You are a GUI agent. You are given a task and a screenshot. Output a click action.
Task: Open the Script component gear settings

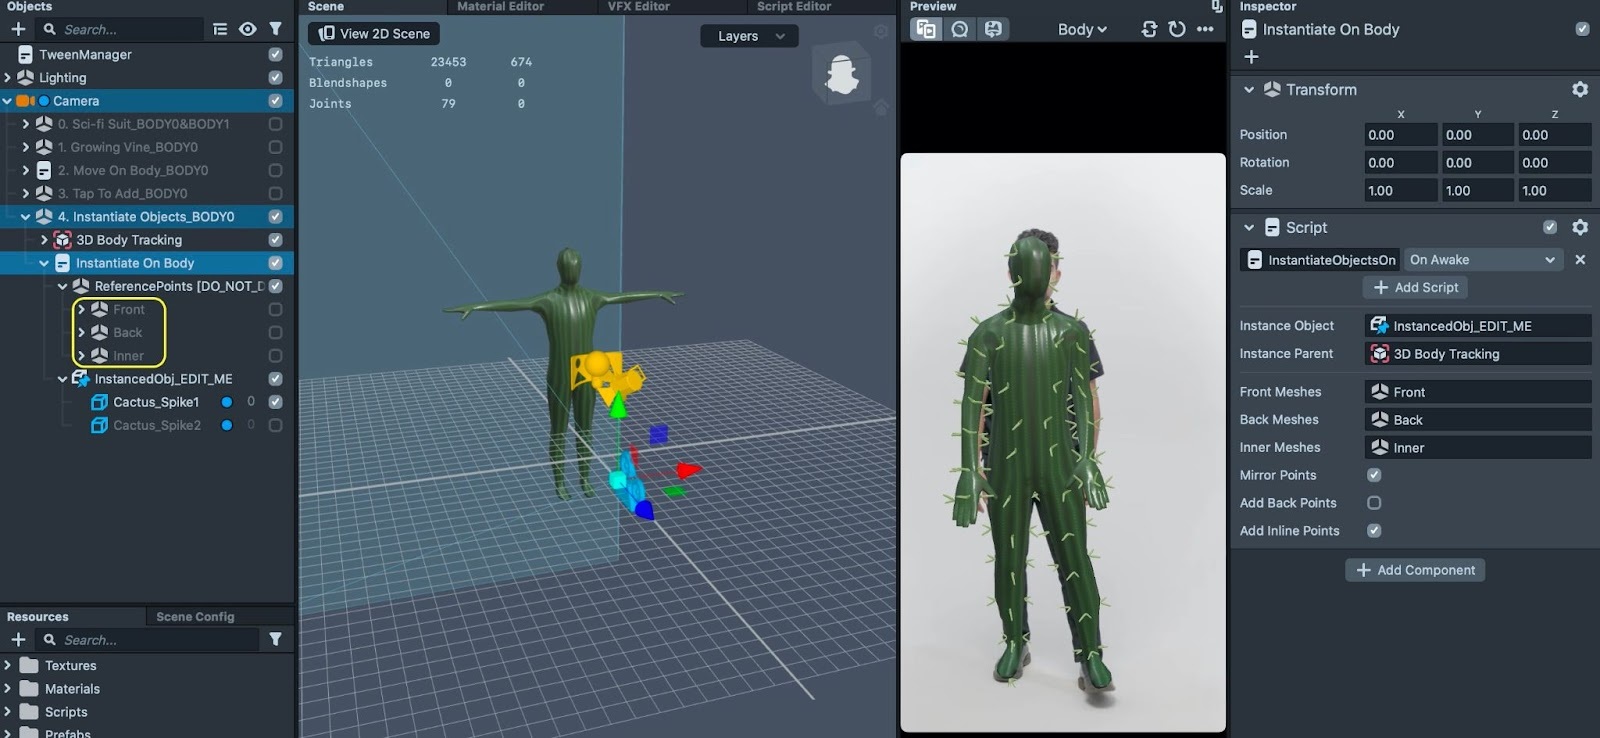(1580, 227)
